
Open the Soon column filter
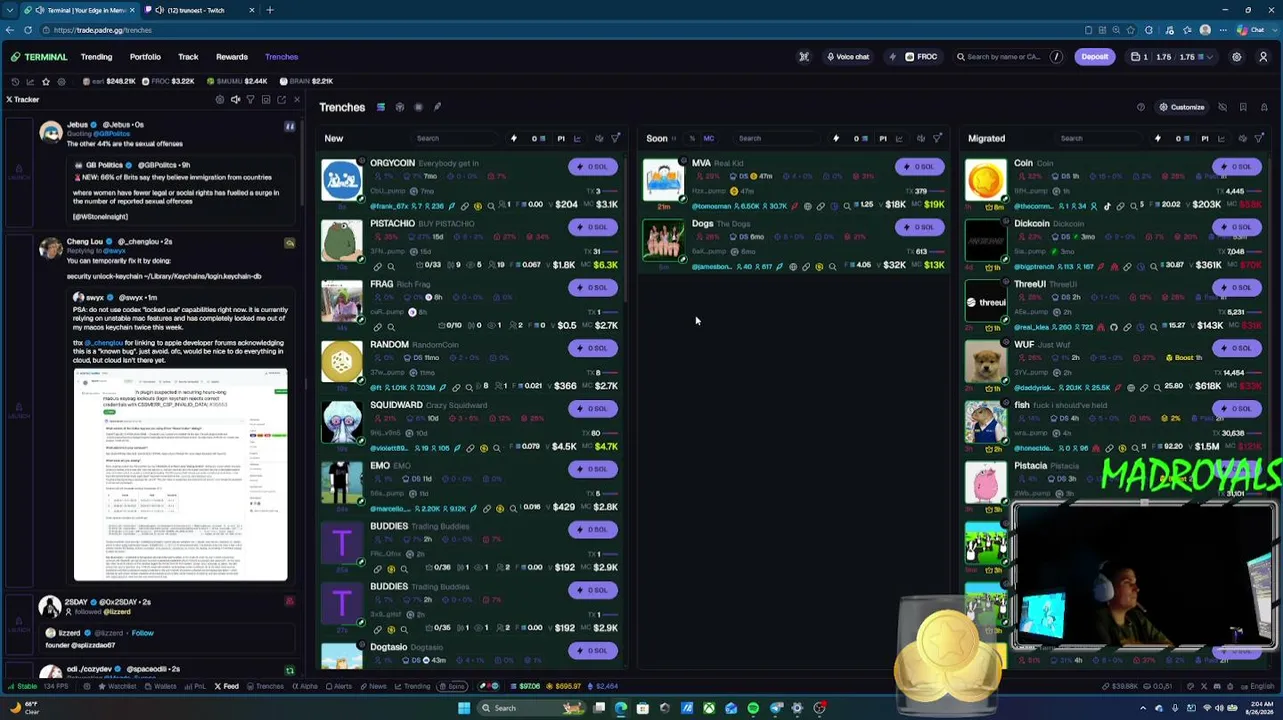point(938,139)
